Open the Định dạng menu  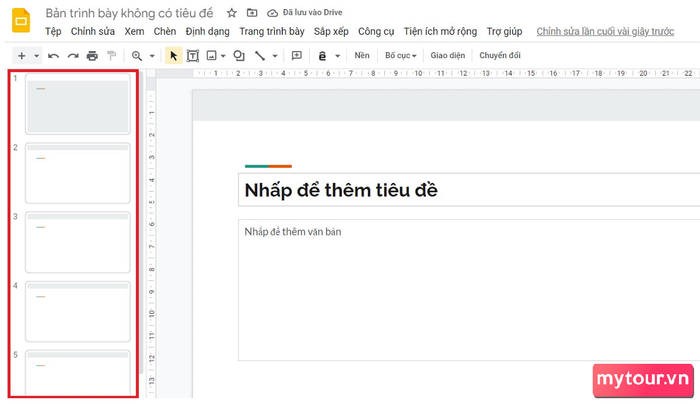(x=208, y=31)
